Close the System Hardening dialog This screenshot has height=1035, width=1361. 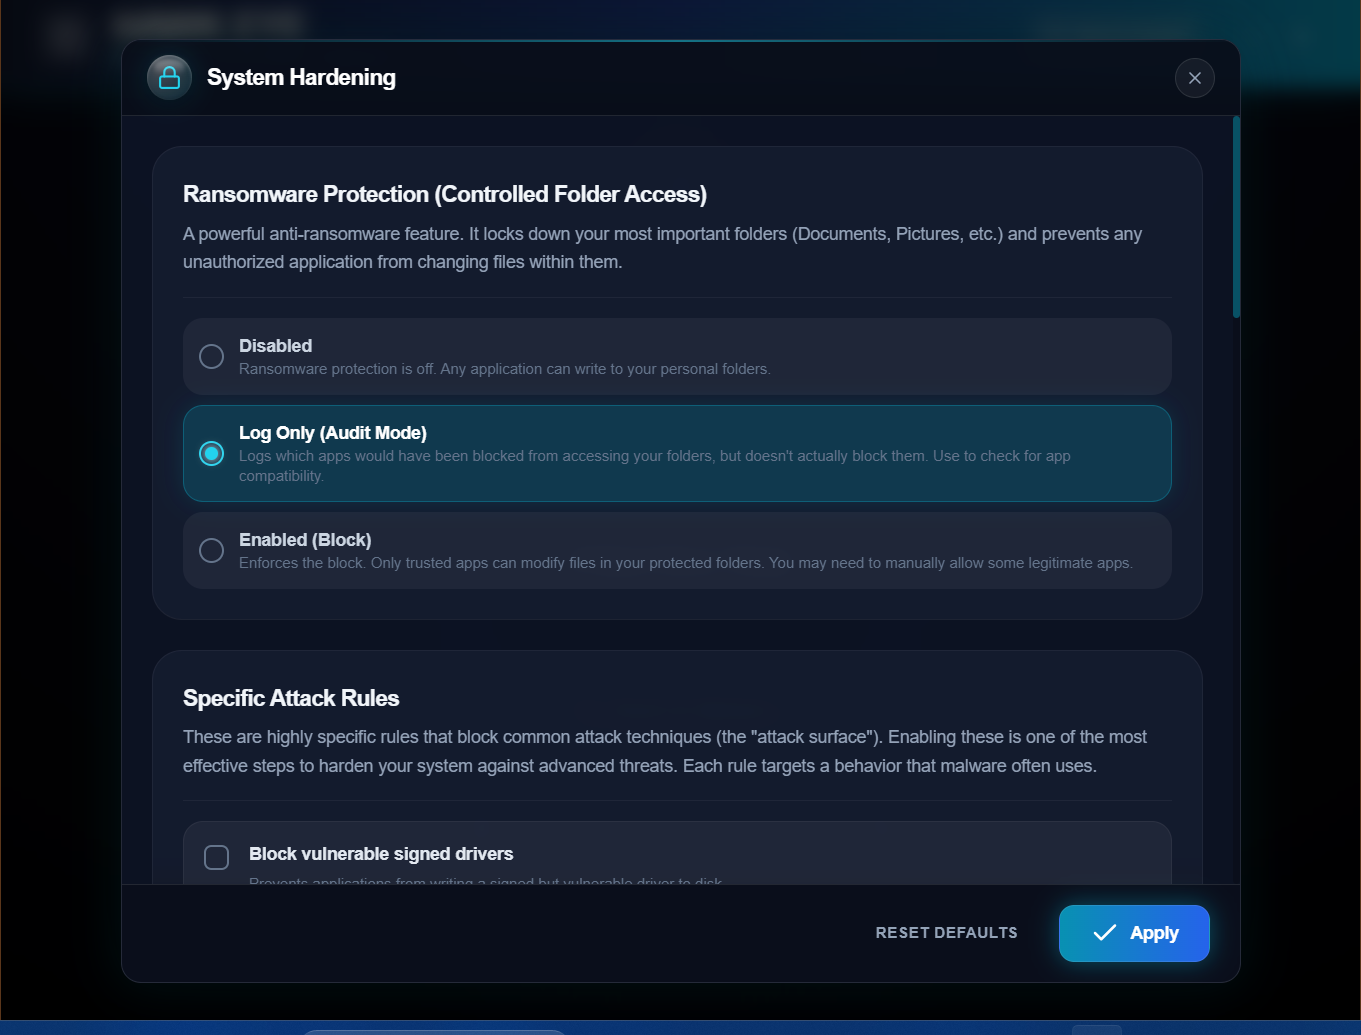pos(1194,78)
